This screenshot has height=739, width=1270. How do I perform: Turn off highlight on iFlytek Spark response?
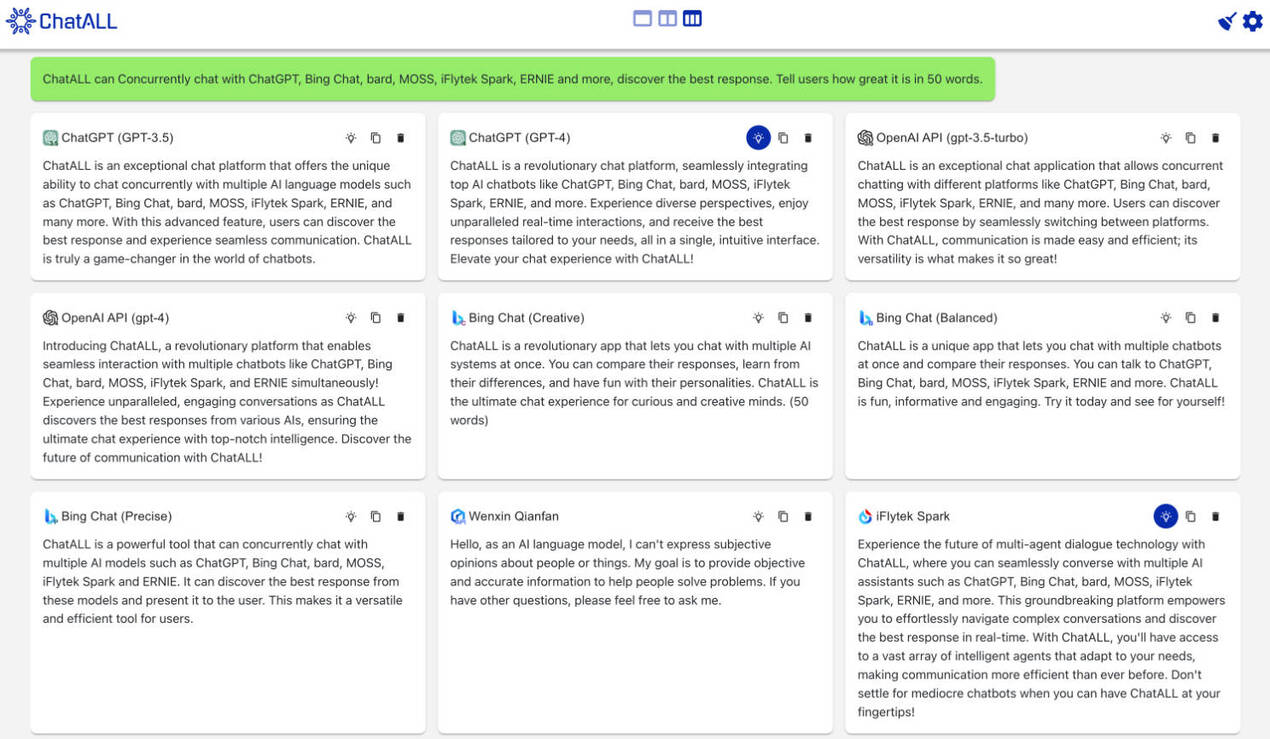click(x=1166, y=516)
